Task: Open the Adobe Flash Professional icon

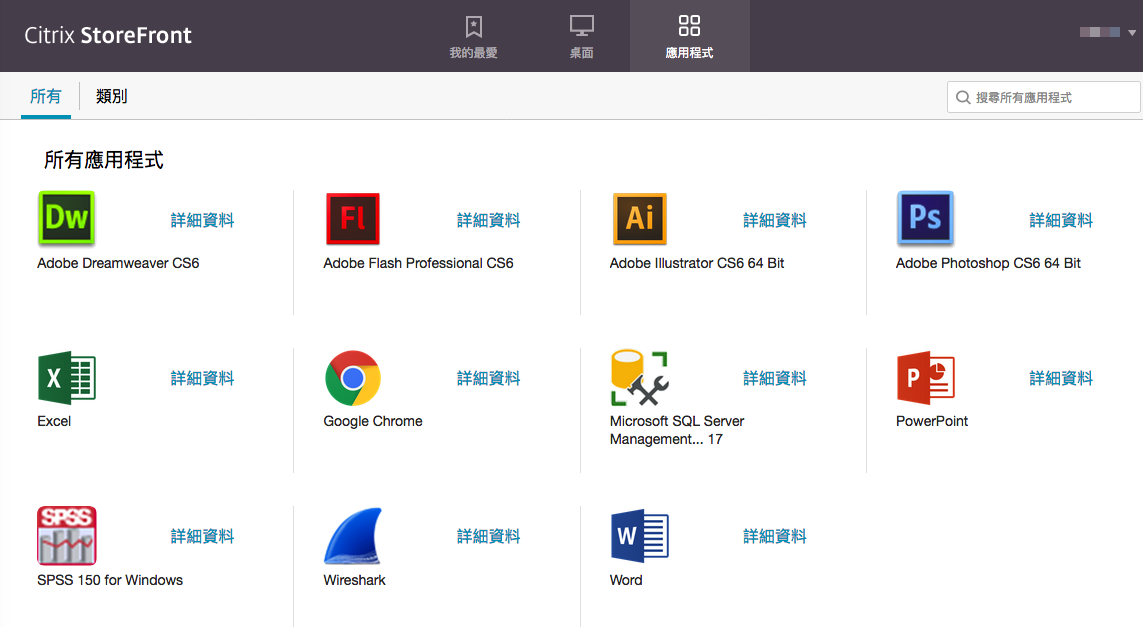Action: click(x=352, y=219)
